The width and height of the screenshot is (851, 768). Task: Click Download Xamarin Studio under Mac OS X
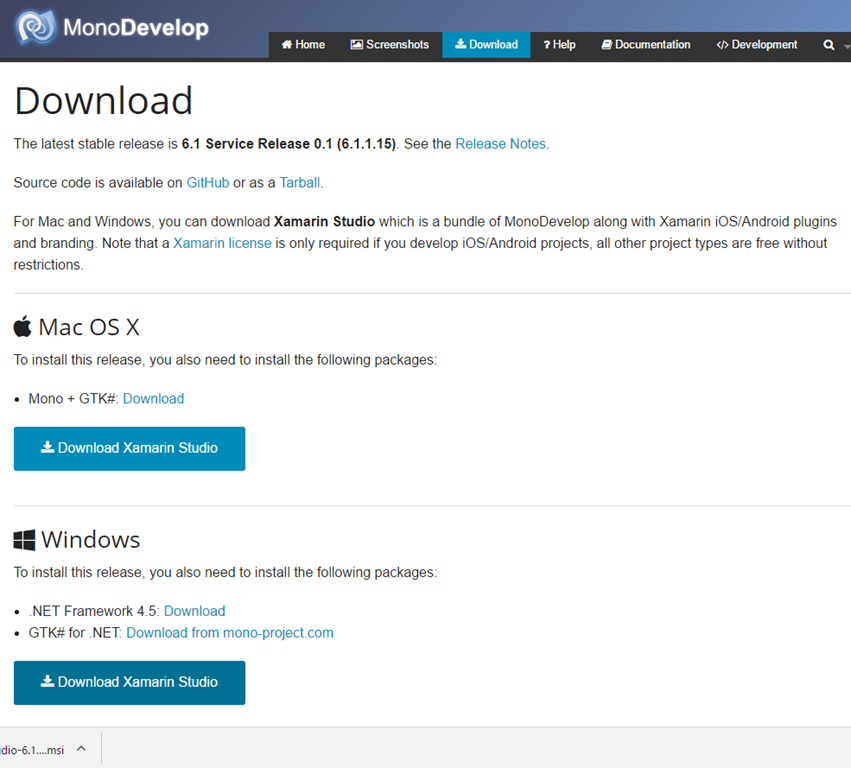(x=129, y=448)
